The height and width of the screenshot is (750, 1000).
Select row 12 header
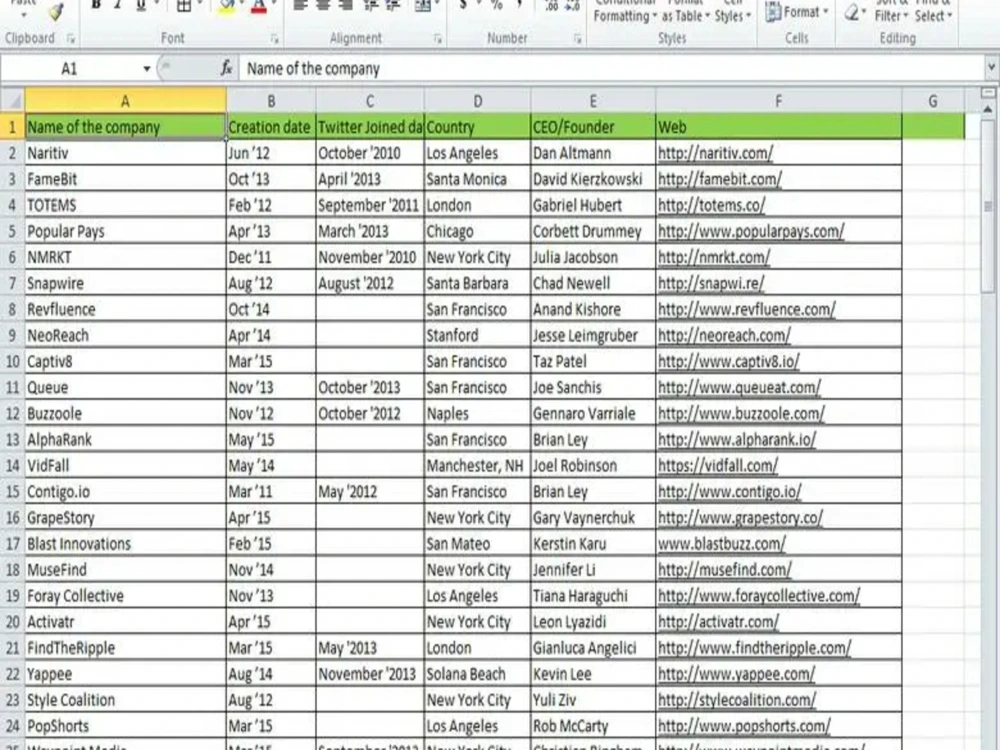click(12, 413)
